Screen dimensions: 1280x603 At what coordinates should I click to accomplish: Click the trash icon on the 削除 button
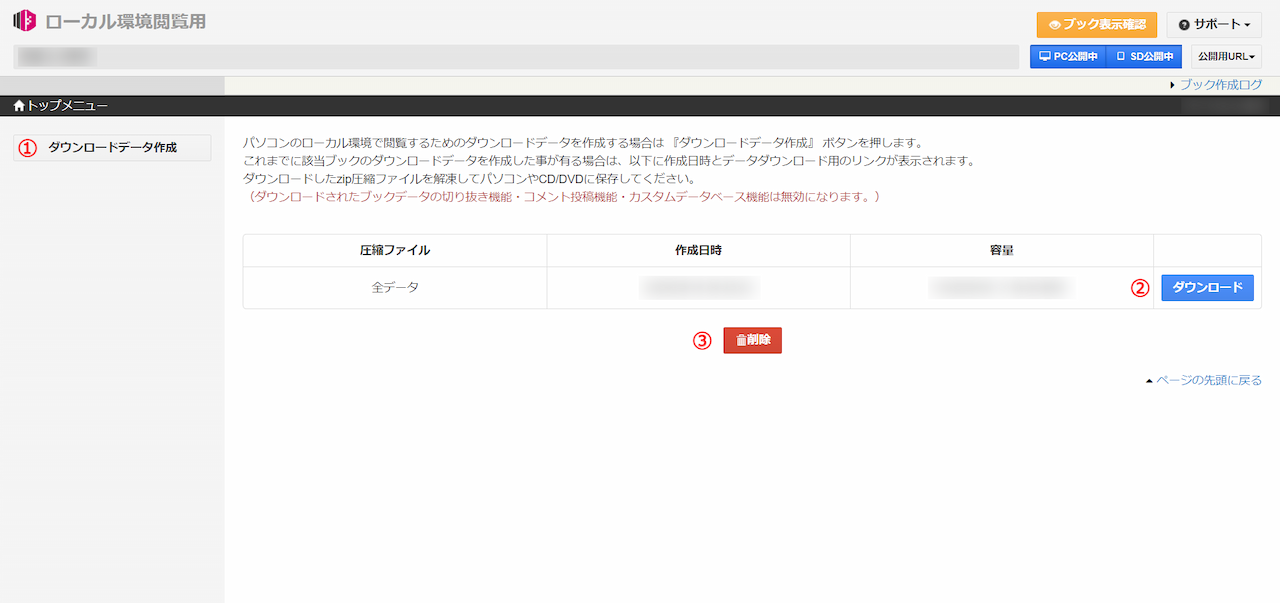click(741, 340)
